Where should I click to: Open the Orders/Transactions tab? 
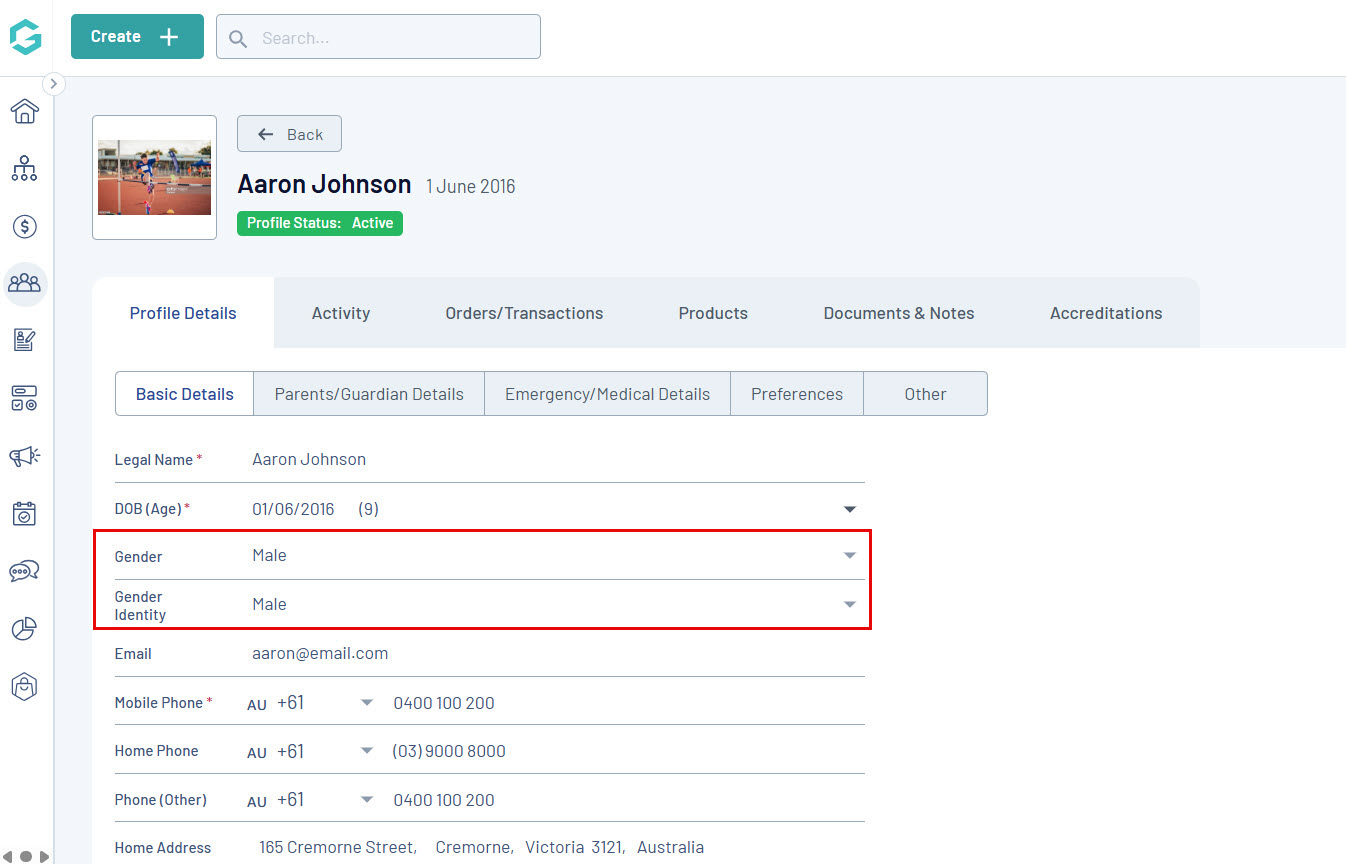coord(524,313)
